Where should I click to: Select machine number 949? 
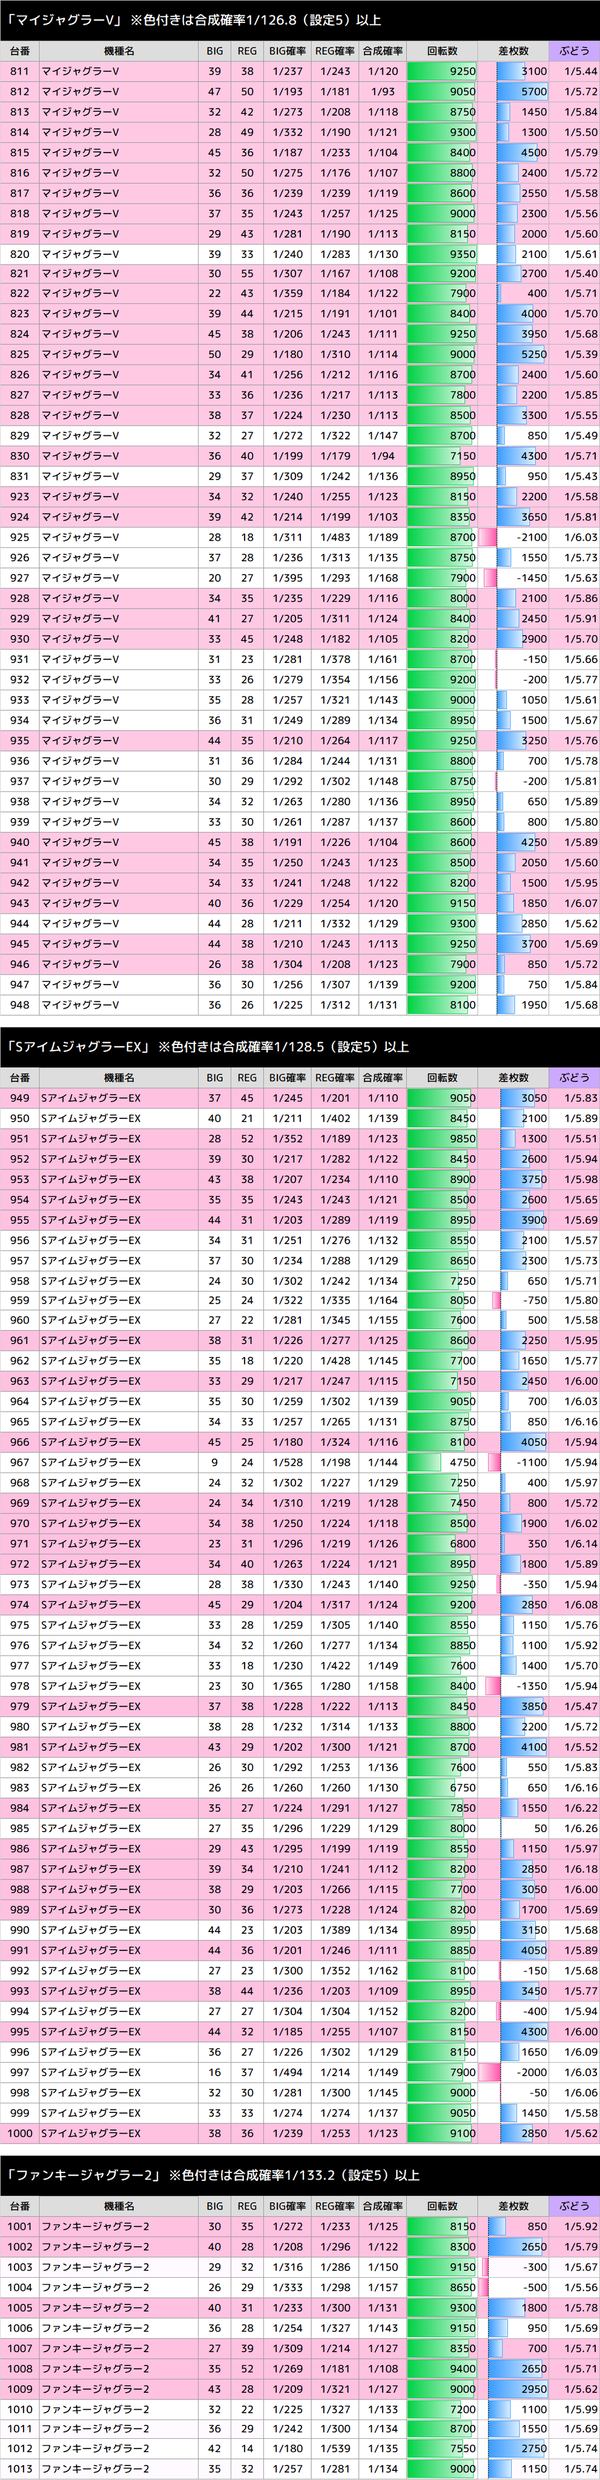click(x=20, y=1098)
